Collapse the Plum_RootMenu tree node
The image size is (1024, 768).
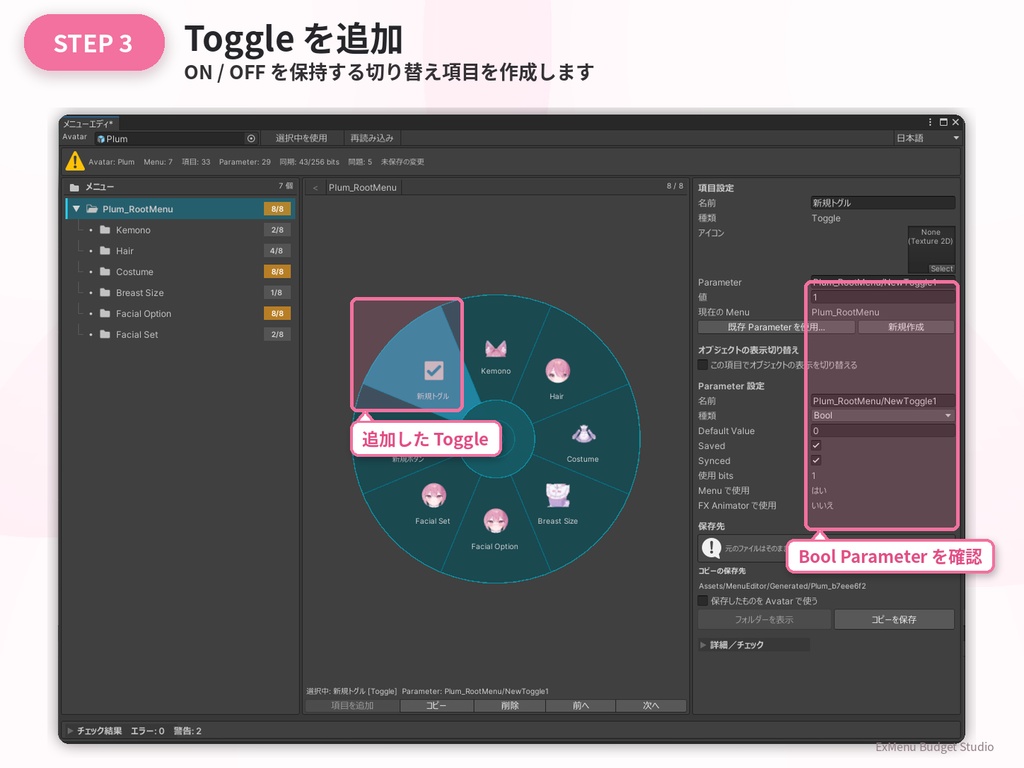coord(76,209)
